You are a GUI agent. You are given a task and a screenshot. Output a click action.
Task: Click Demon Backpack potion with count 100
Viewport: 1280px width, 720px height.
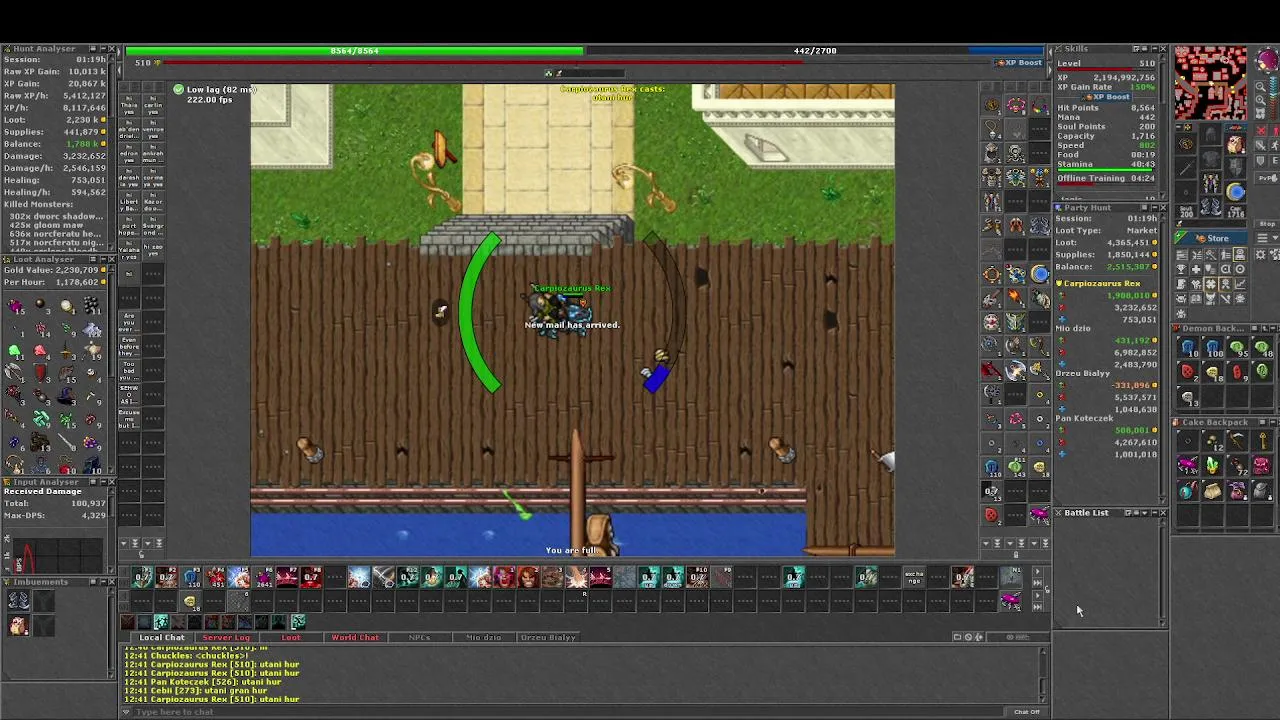click(1212, 346)
